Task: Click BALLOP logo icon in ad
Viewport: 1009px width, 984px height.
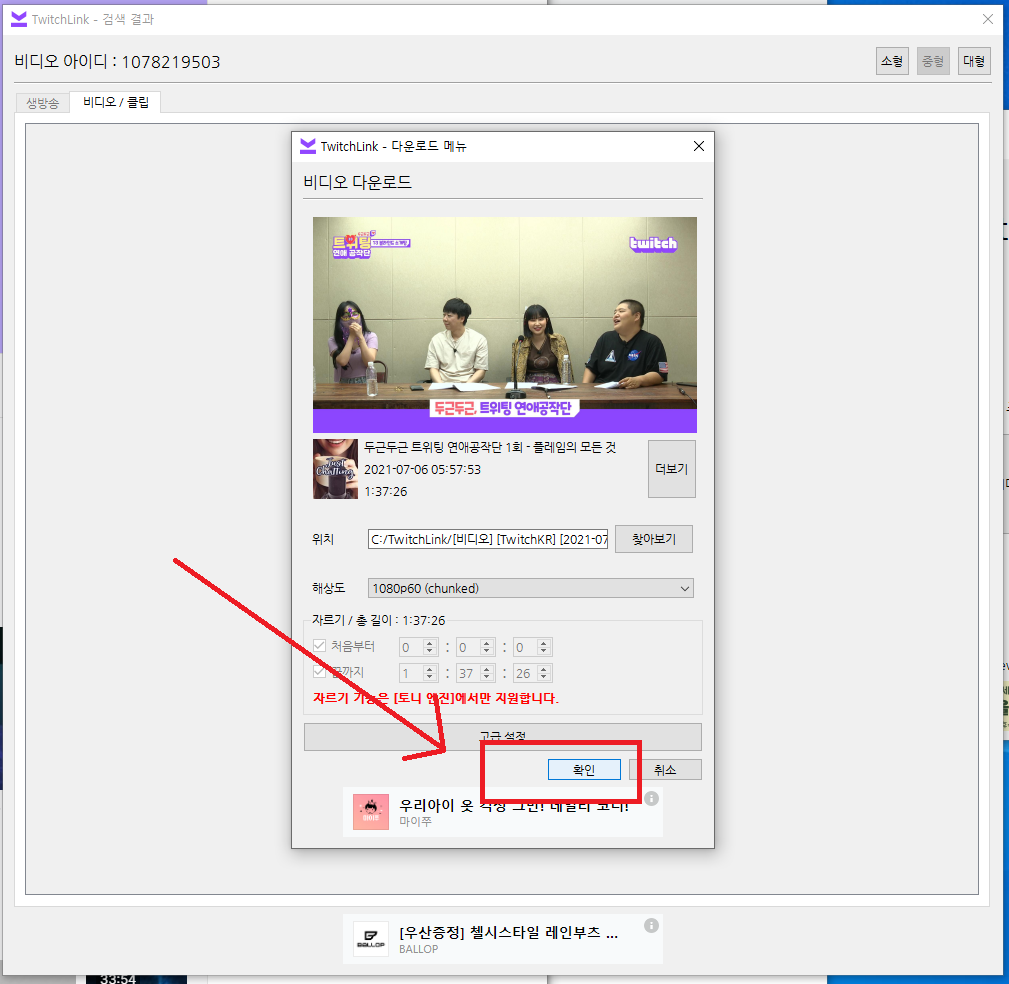Action: tap(371, 939)
